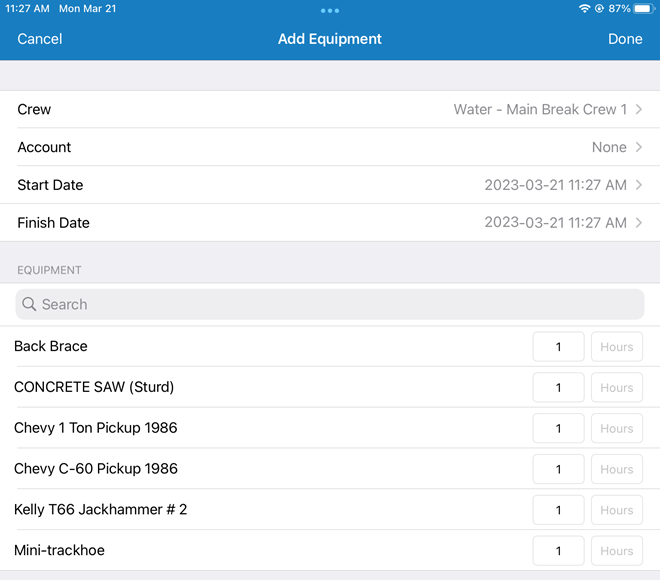
Task: Expand the Account chevron
Action: tap(638, 147)
